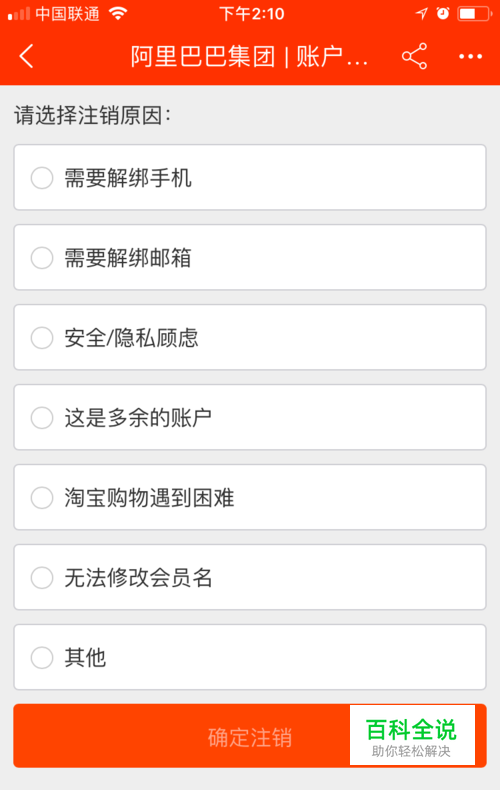
Task: Tap the battery status icon
Action: tap(474, 14)
